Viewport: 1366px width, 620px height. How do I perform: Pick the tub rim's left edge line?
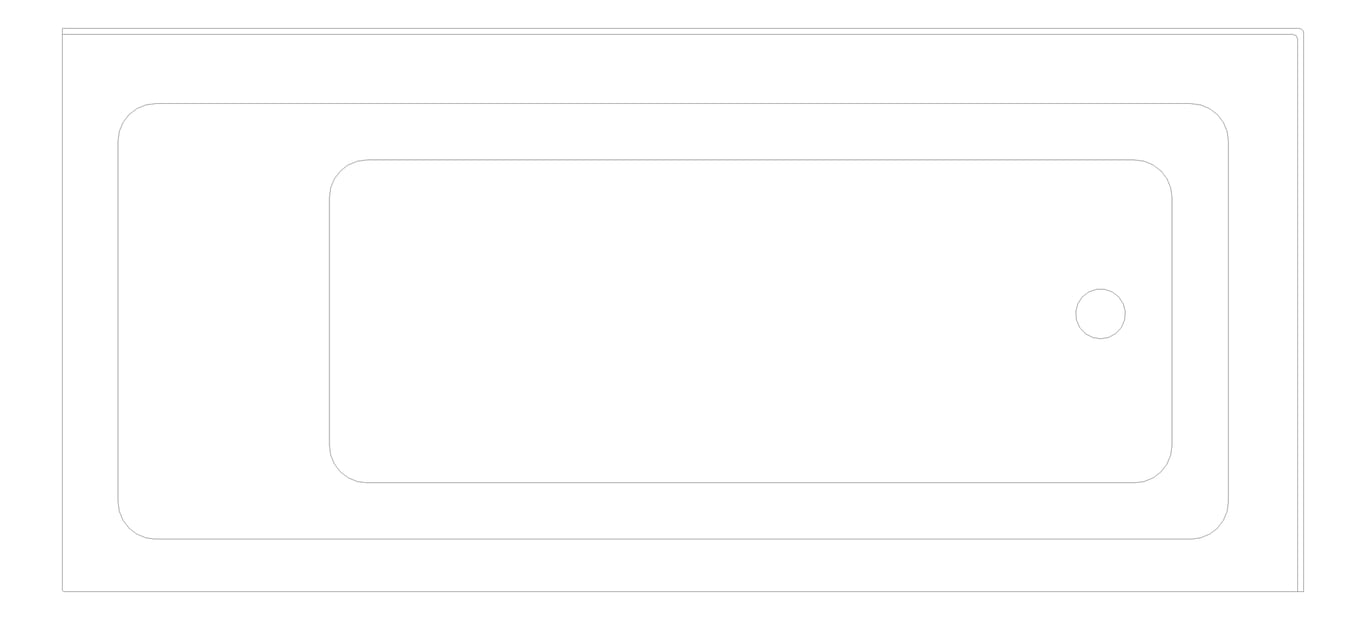coord(118,320)
